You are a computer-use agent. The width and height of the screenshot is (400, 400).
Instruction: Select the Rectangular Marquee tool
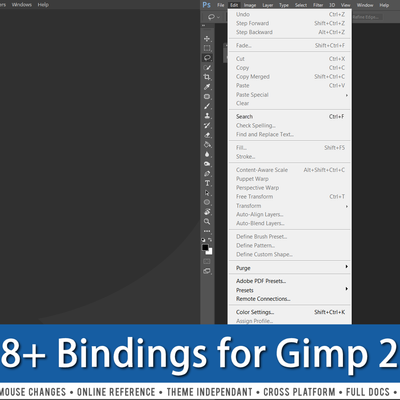click(x=207, y=48)
